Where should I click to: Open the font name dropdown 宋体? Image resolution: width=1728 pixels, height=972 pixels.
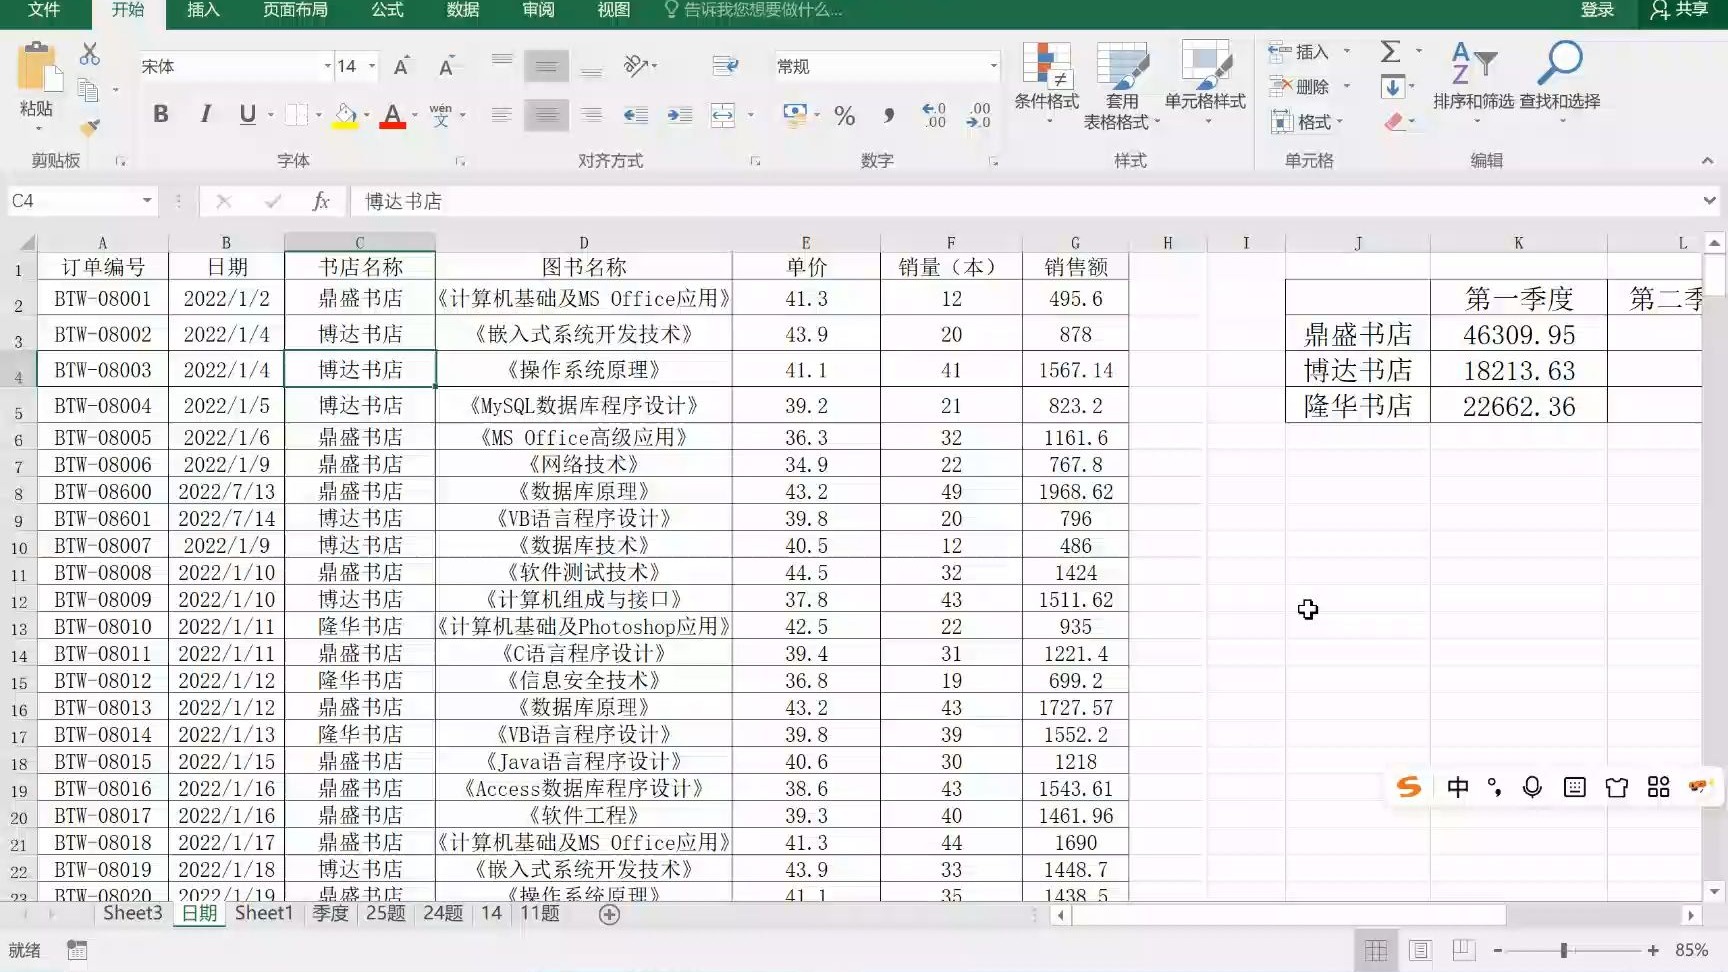click(x=327, y=66)
